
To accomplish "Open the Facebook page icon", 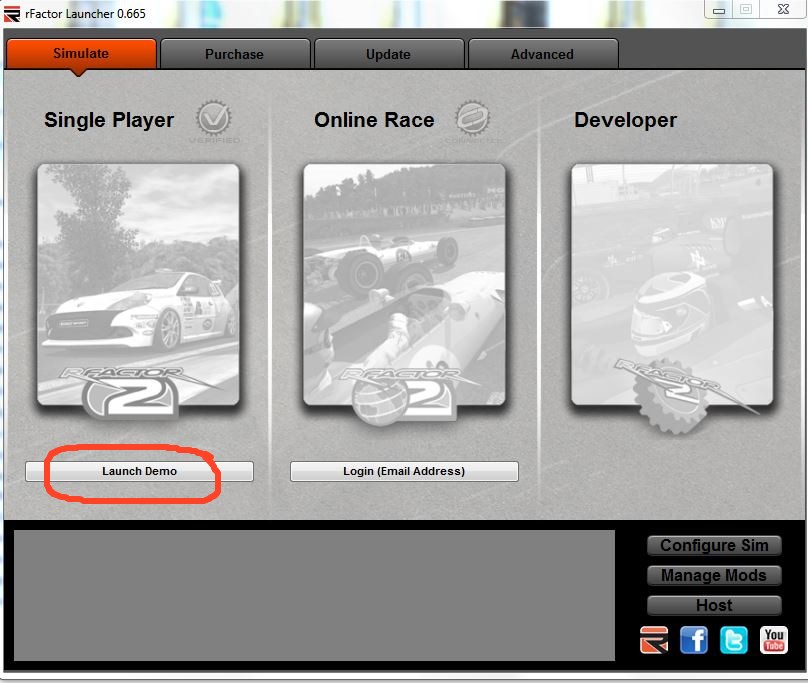I will coord(694,640).
